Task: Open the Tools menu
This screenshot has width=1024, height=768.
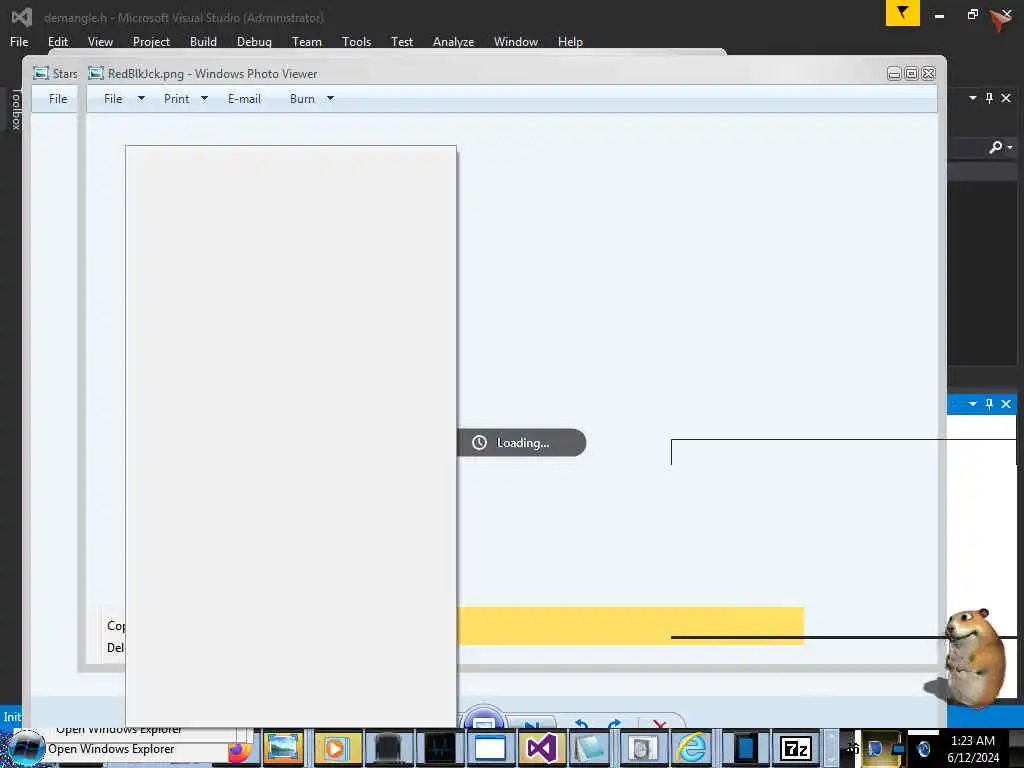Action: coord(357,42)
